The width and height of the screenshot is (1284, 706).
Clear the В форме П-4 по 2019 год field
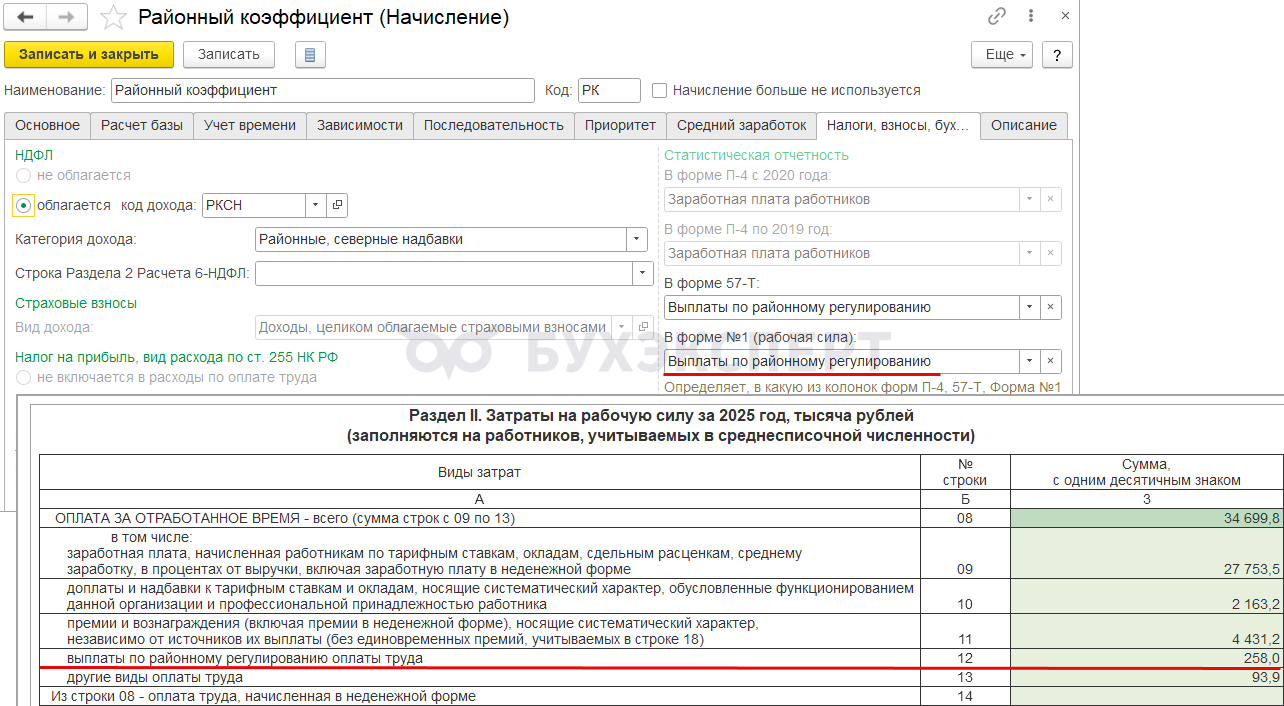pos(1051,253)
